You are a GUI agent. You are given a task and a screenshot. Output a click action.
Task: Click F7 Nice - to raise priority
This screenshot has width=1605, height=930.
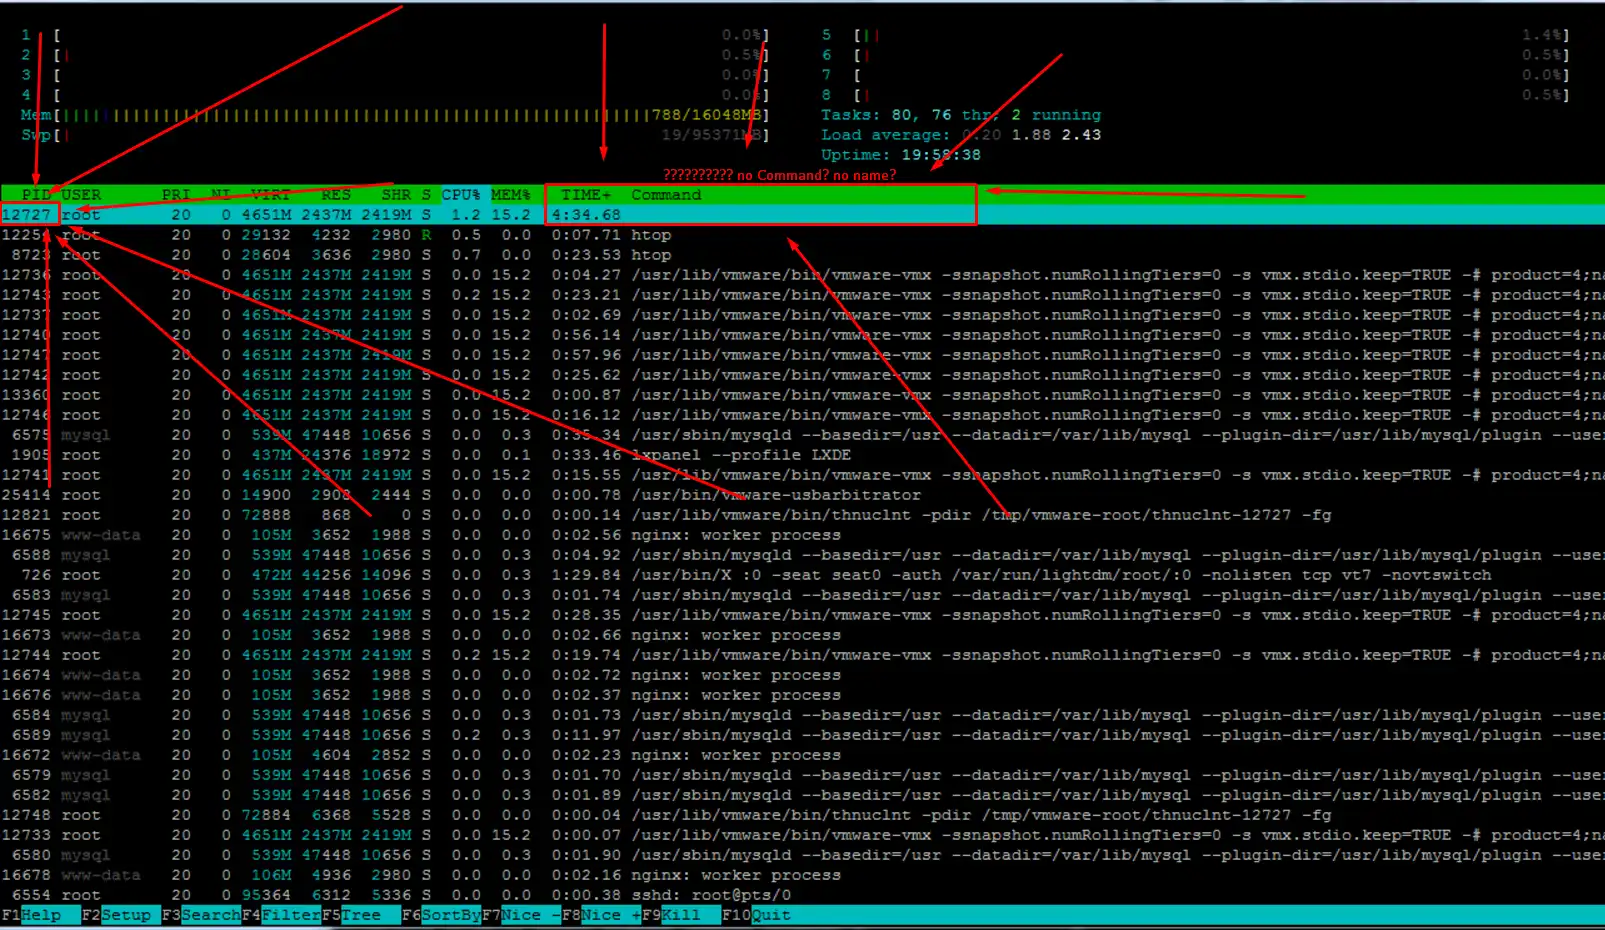[x=521, y=915]
